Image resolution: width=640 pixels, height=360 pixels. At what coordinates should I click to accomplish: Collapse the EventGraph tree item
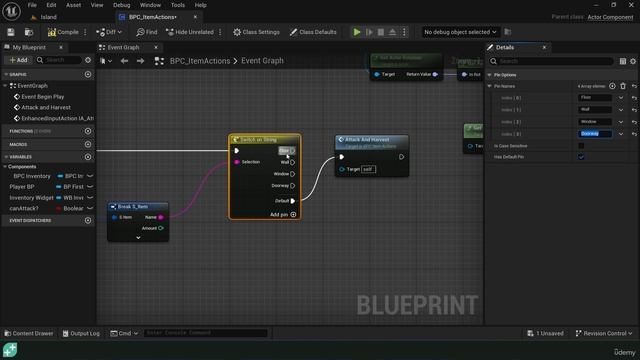tap(5, 86)
